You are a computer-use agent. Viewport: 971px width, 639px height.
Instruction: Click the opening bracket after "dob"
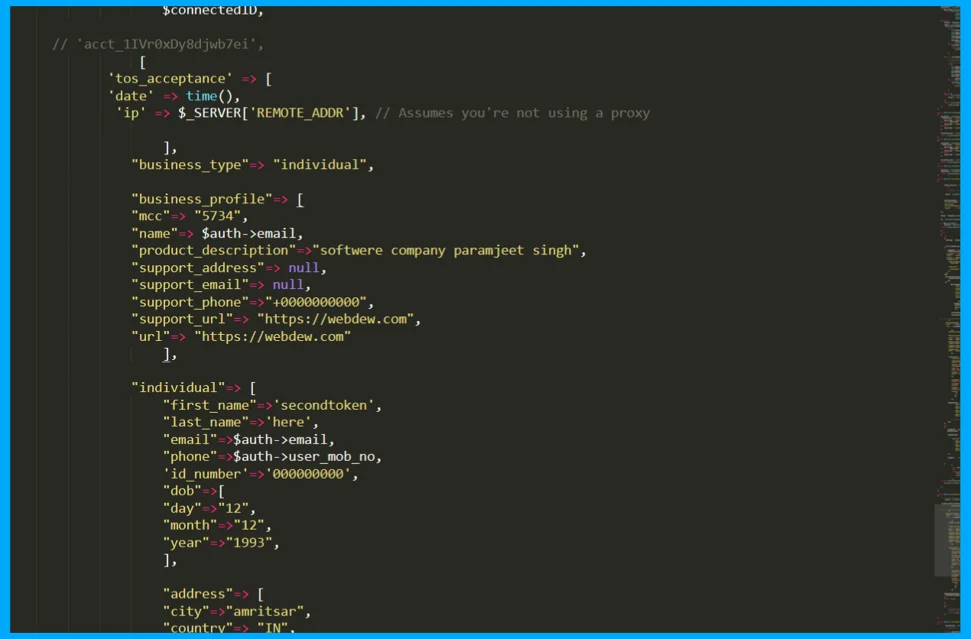221,491
